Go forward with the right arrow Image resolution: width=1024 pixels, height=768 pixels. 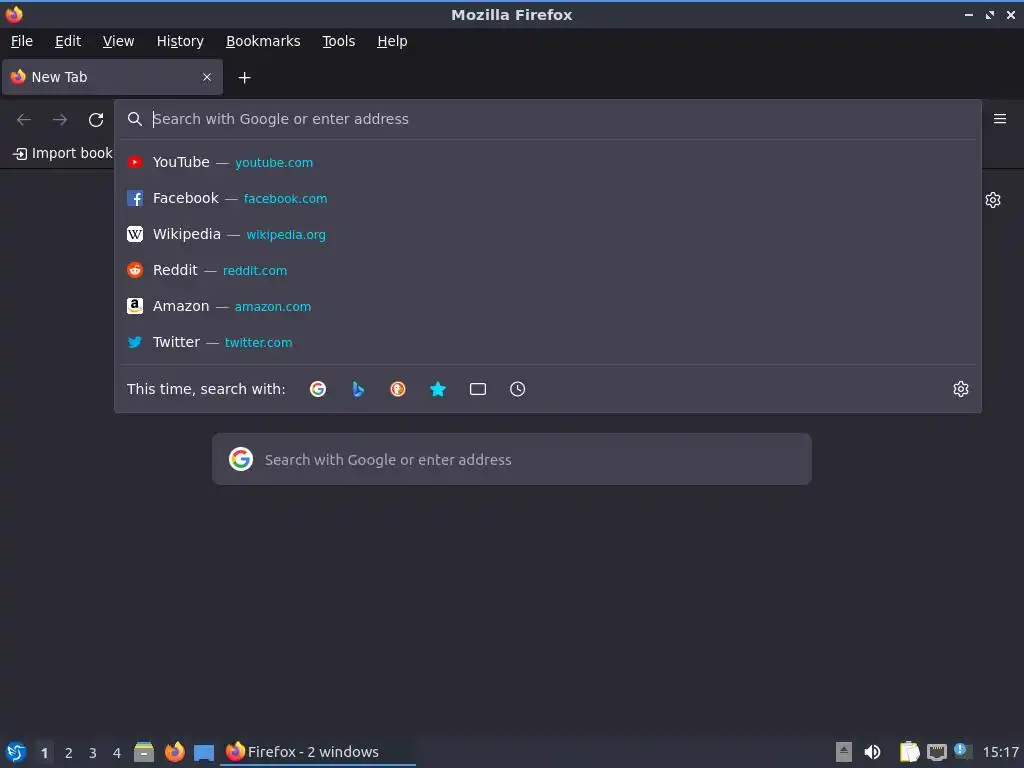tap(60, 120)
